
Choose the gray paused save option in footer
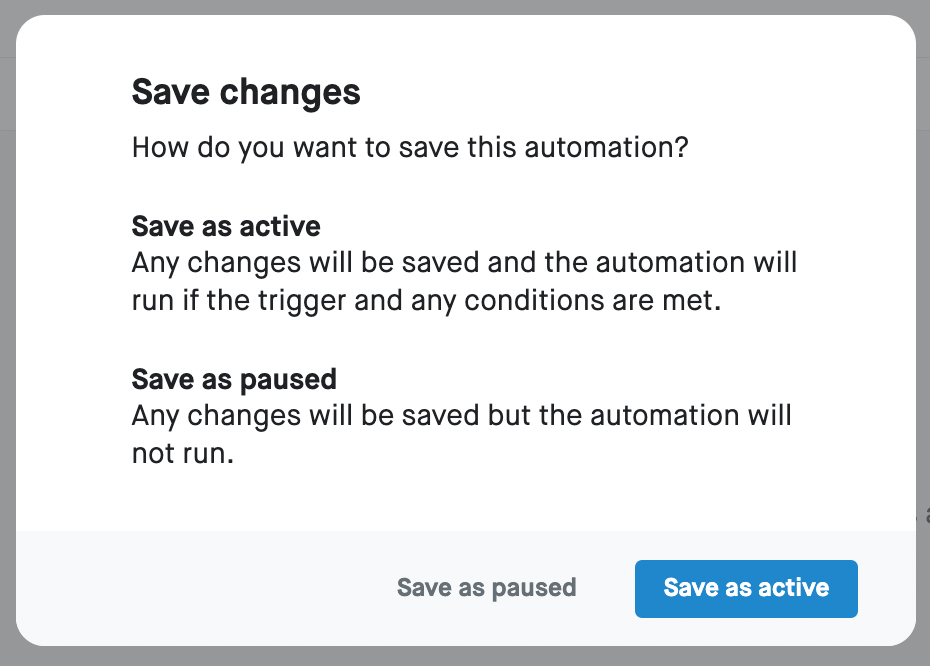coord(486,588)
